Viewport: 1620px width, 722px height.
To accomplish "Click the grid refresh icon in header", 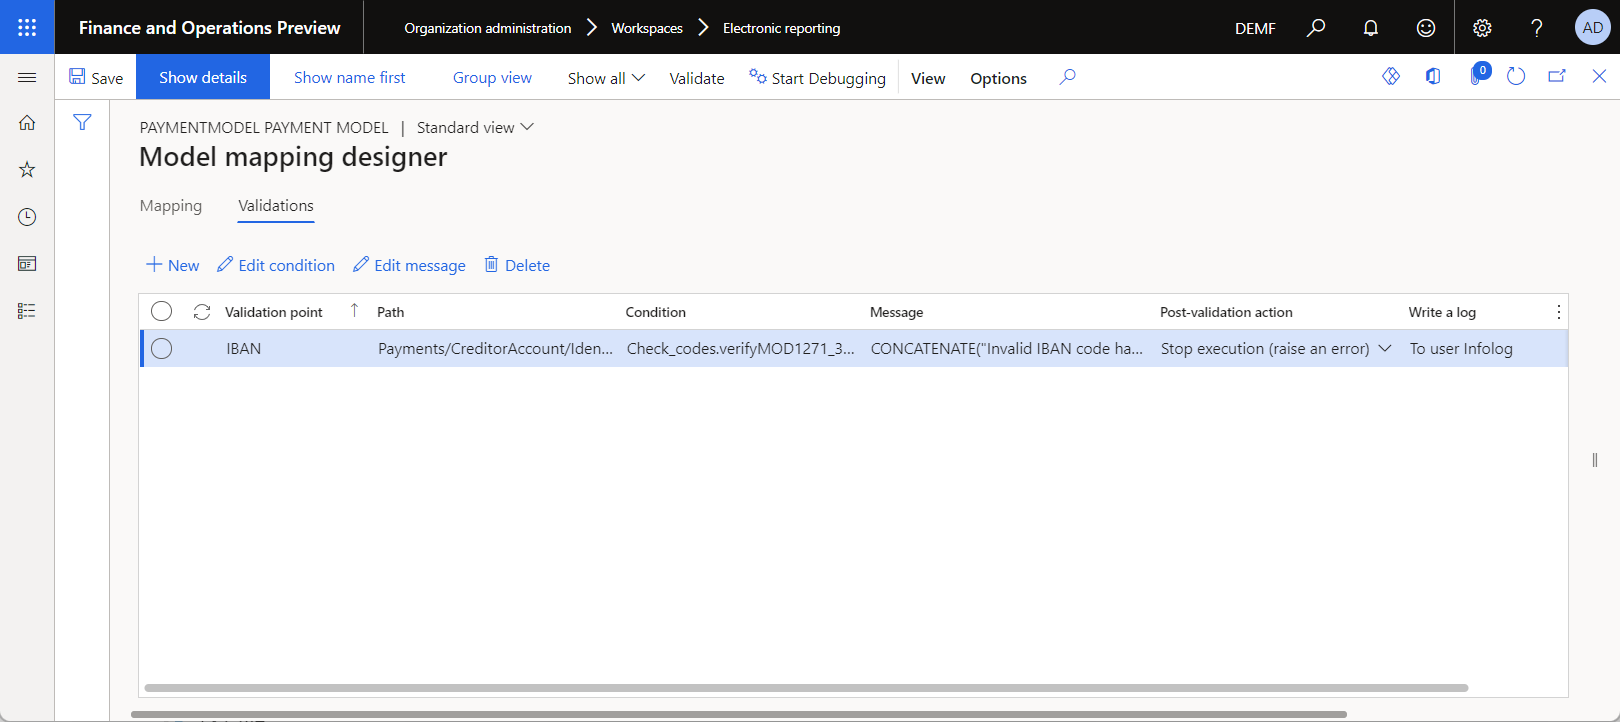I will tap(202, 312).
